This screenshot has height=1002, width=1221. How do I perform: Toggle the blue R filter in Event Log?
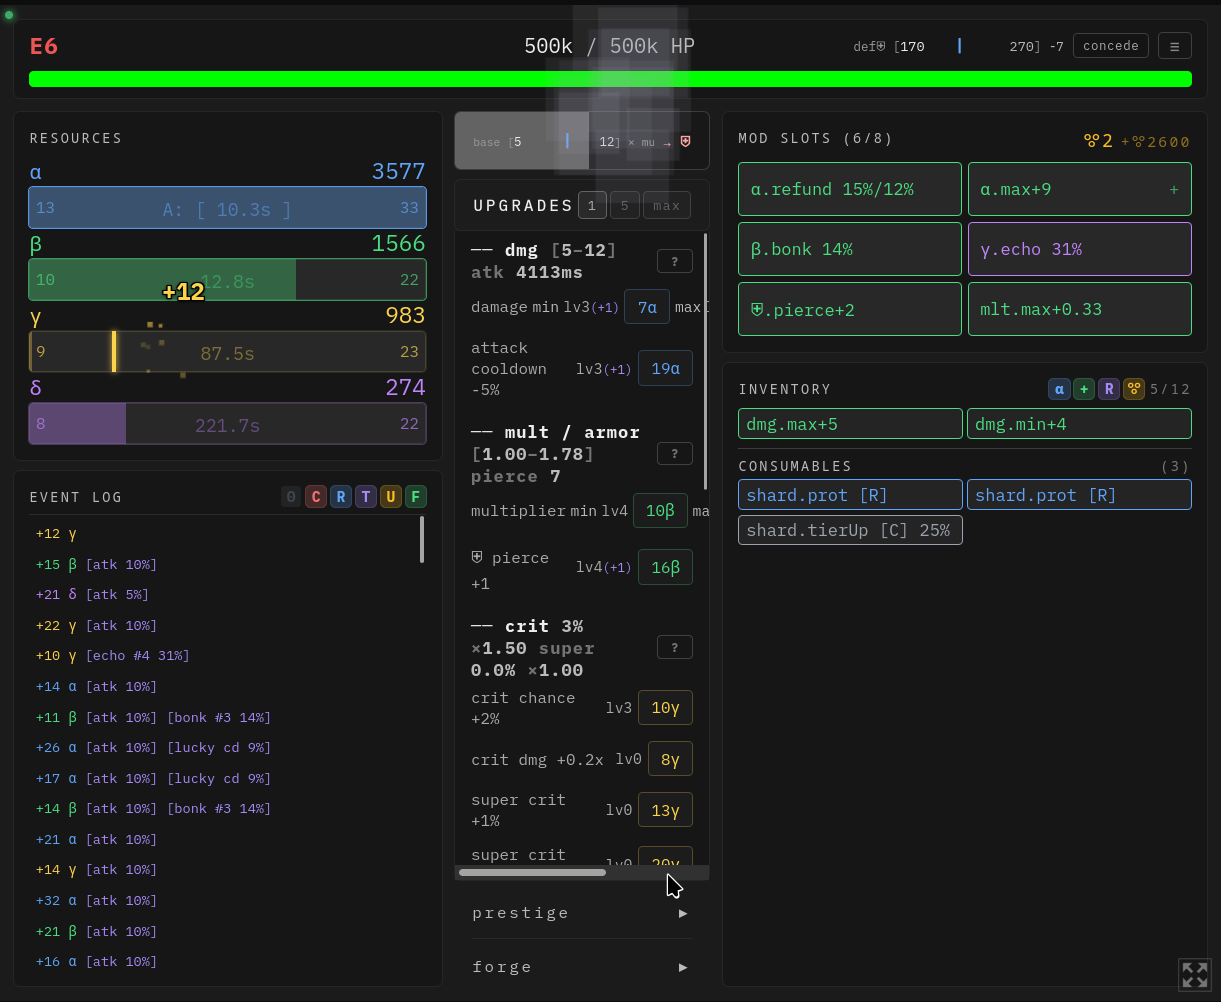click(341, 496)
